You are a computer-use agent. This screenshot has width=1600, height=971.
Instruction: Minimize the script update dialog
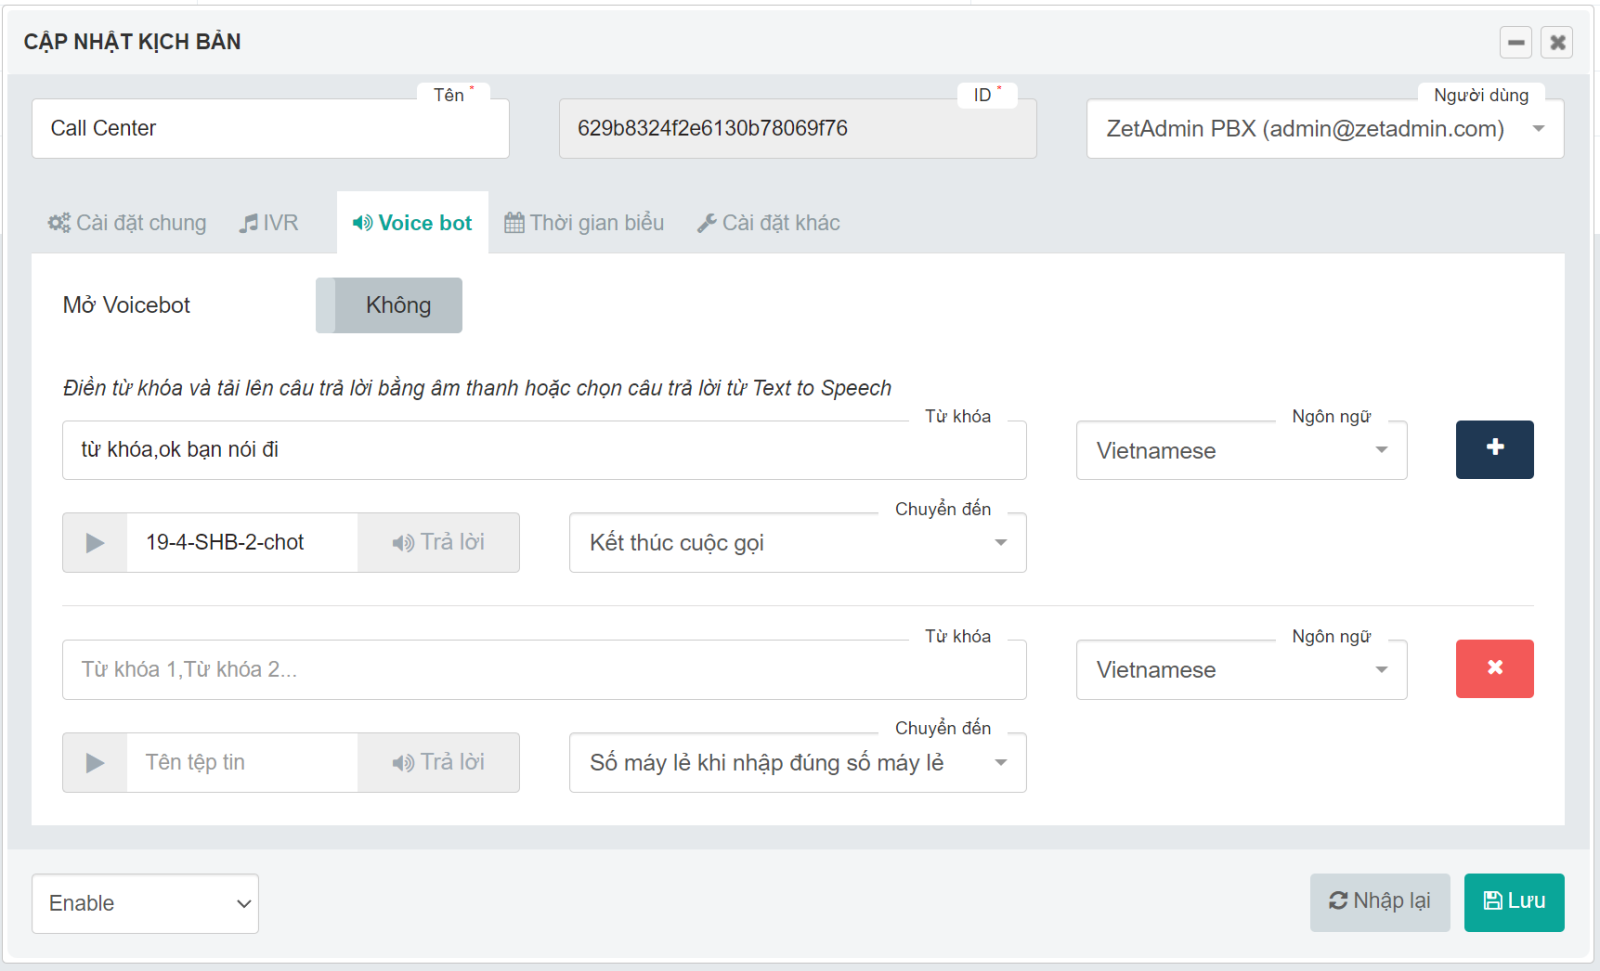tap(1516, 42)
